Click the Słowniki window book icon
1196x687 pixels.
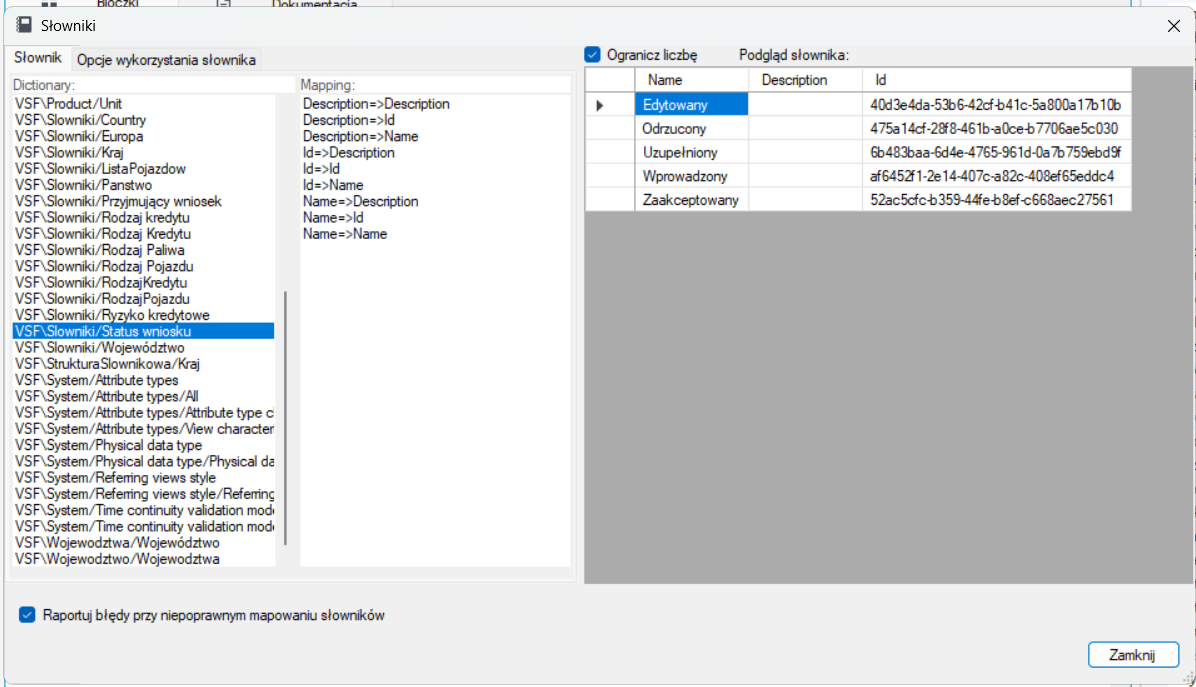pos(24,25)
